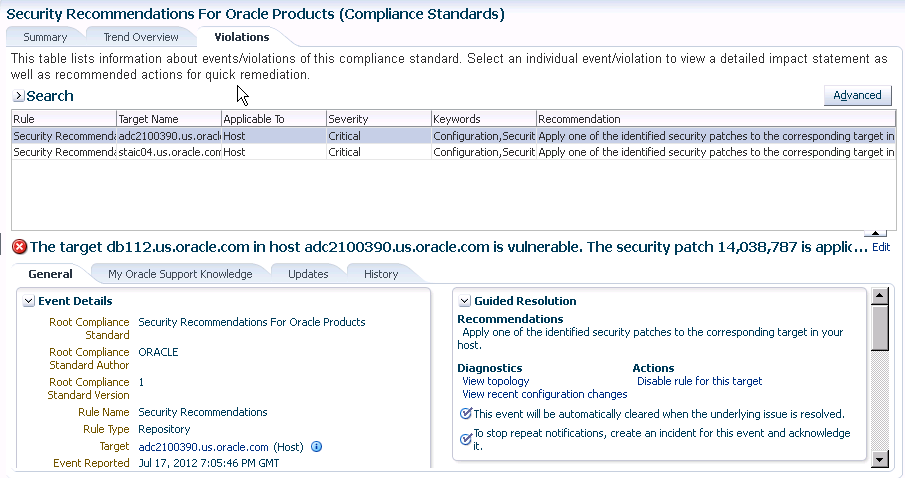Click the splitter collapse arrow above Edit
905x478 pixels.
pyautogui.click(x=875, y=233)
